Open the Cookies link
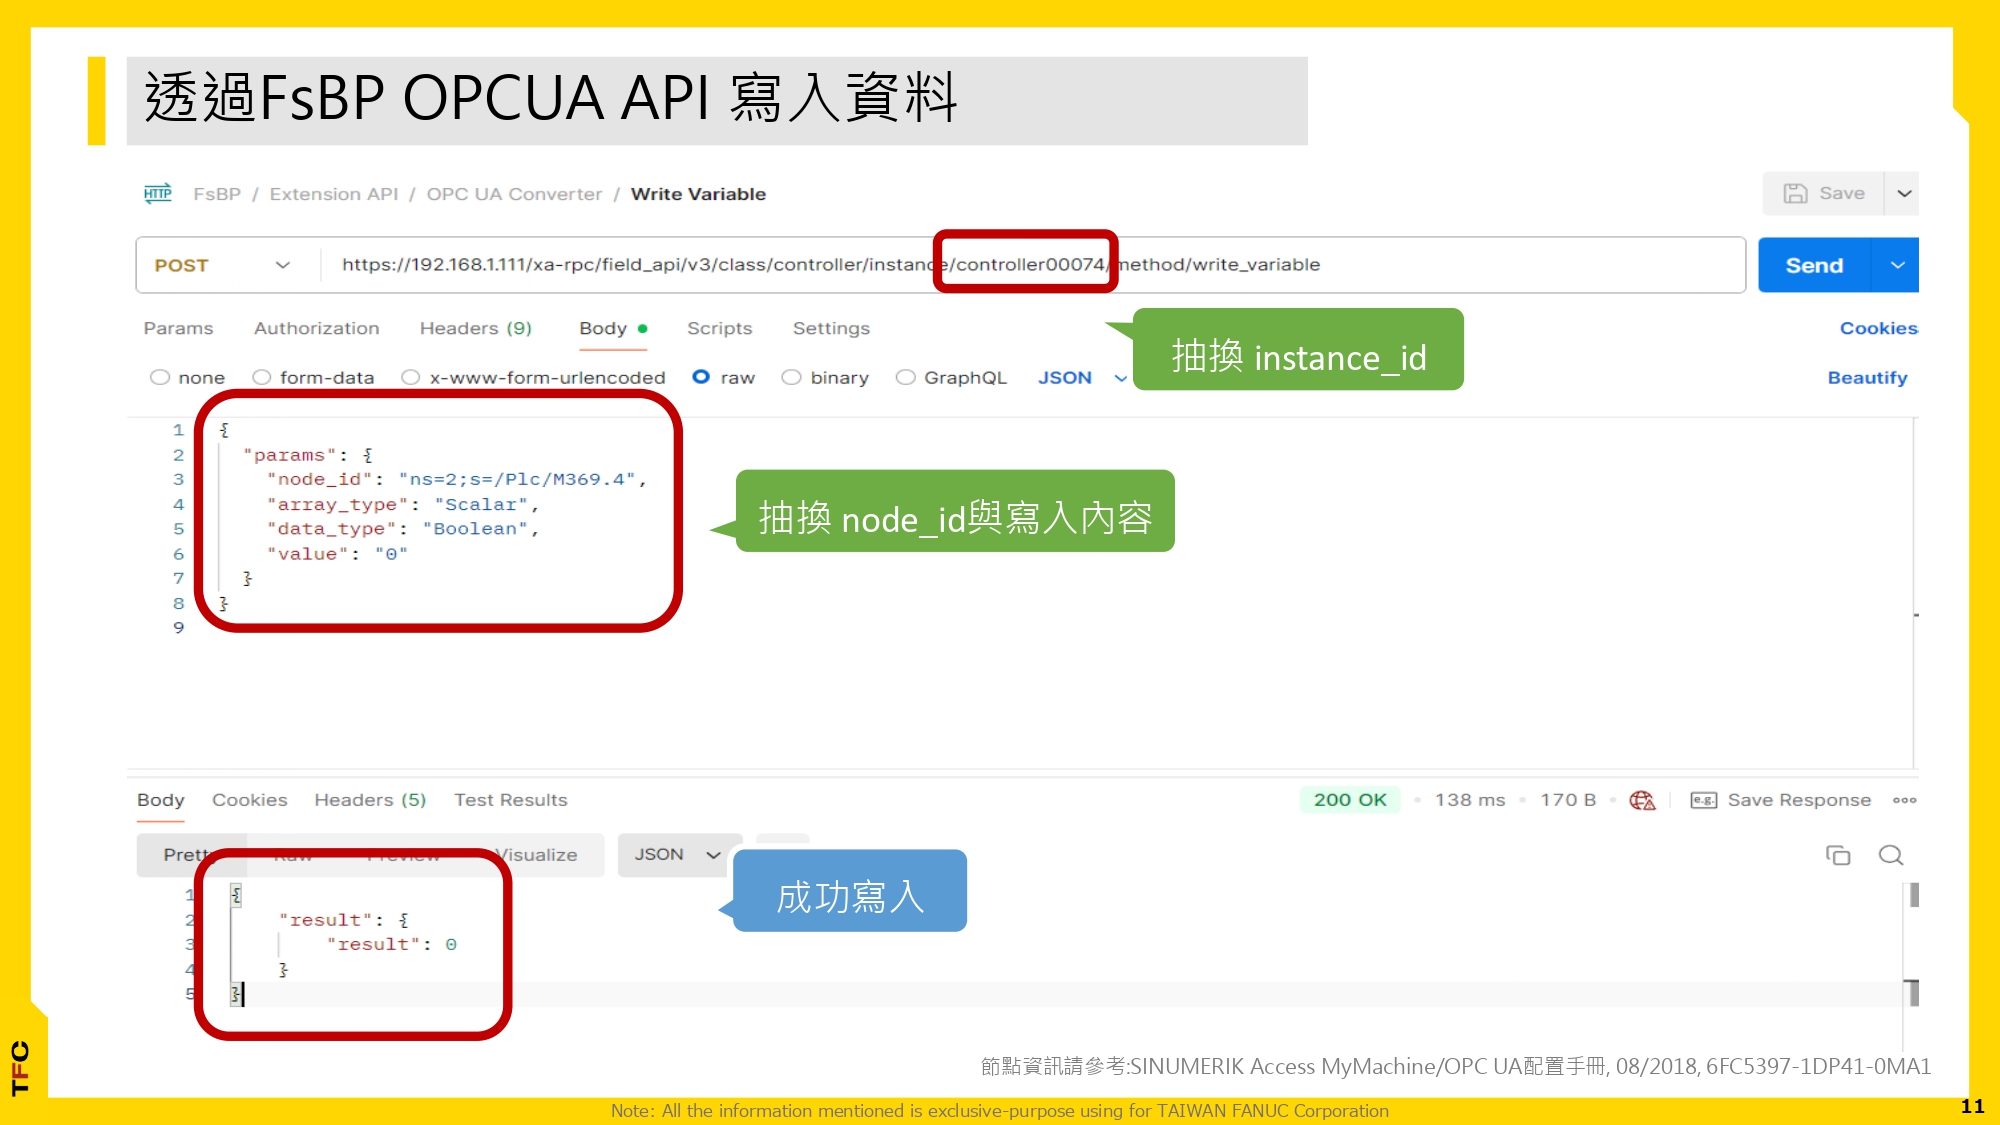 (x=1878, y=328)
